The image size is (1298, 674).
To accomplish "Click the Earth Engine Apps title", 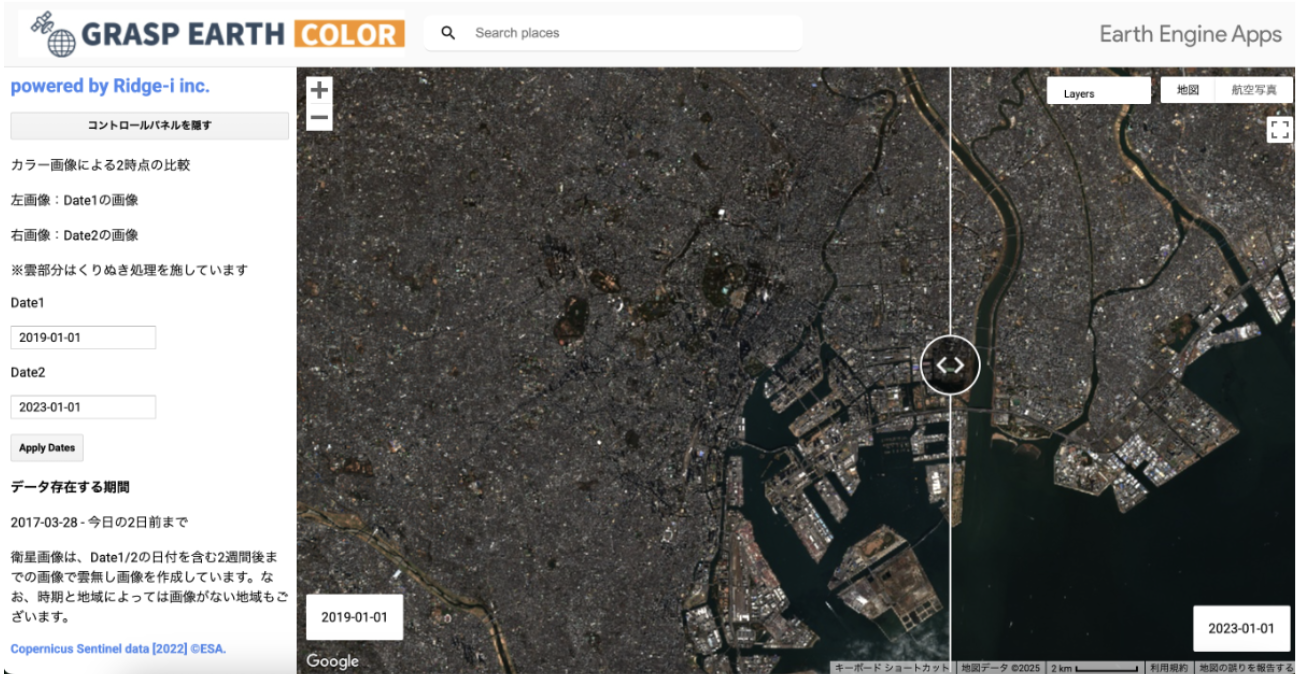I will [x=1190, y=34].
